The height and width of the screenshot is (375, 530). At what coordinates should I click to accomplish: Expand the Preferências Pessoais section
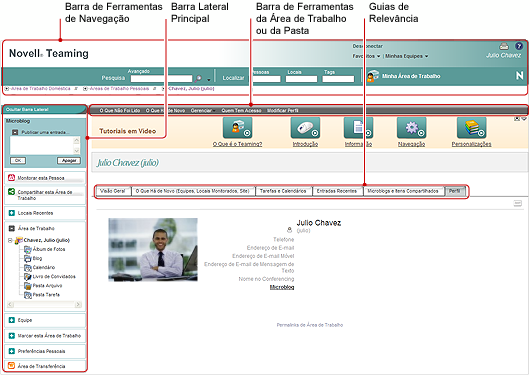click(x=11, y=351)
